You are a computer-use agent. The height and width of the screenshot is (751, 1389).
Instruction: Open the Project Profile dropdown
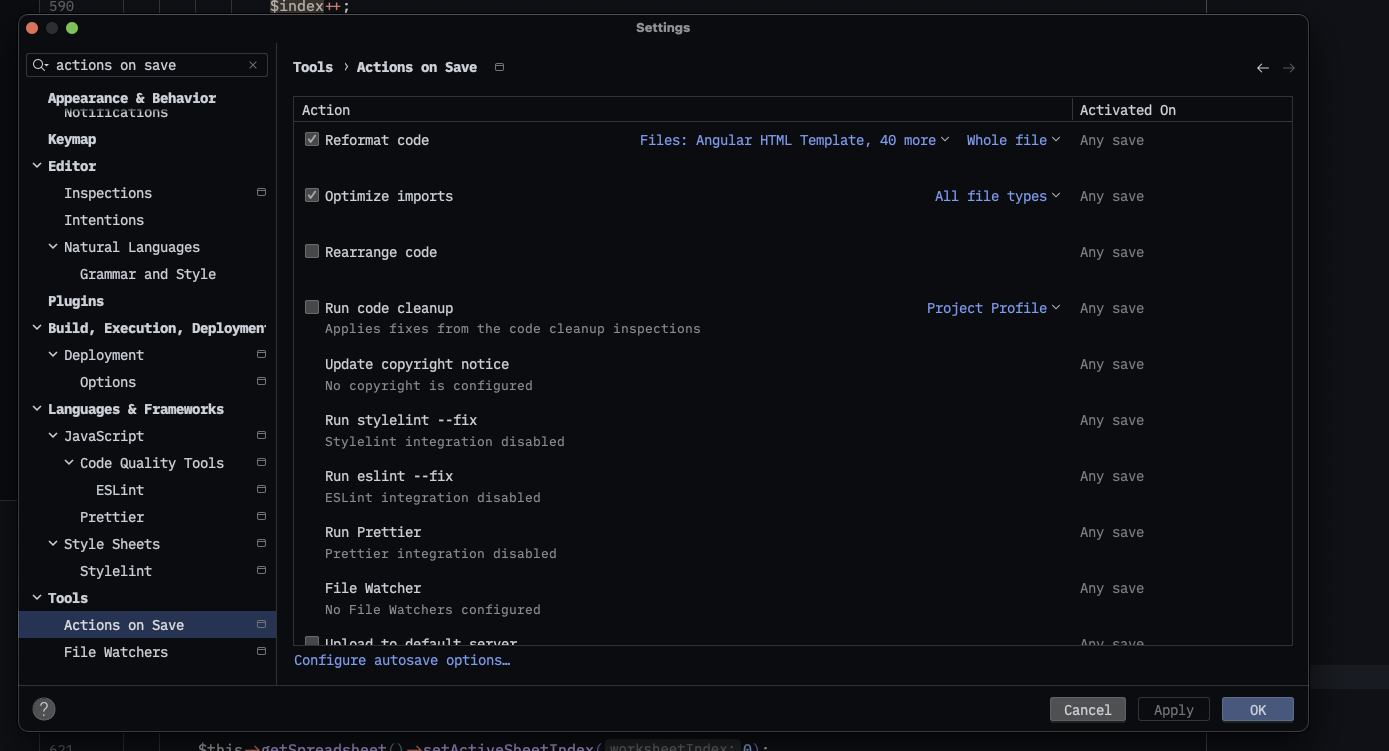992,308
